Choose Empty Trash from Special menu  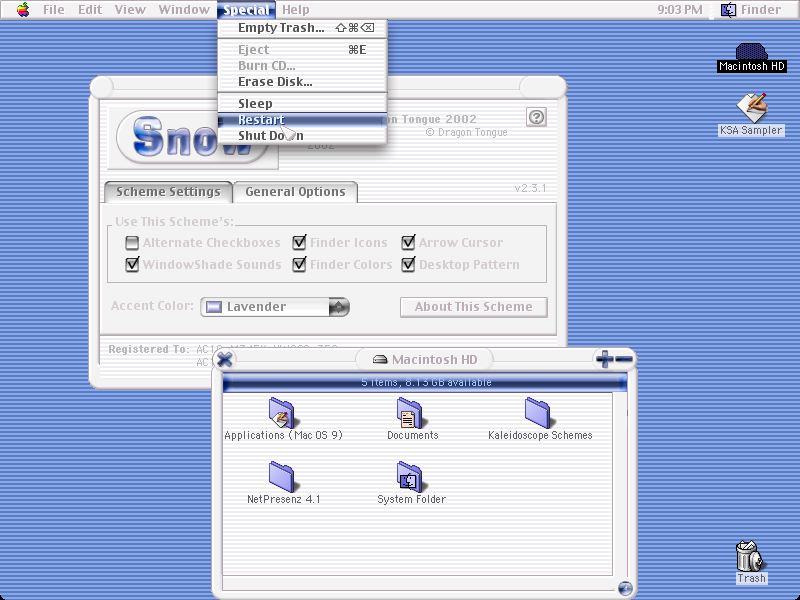pyautogui.click(x=303, y=28)
